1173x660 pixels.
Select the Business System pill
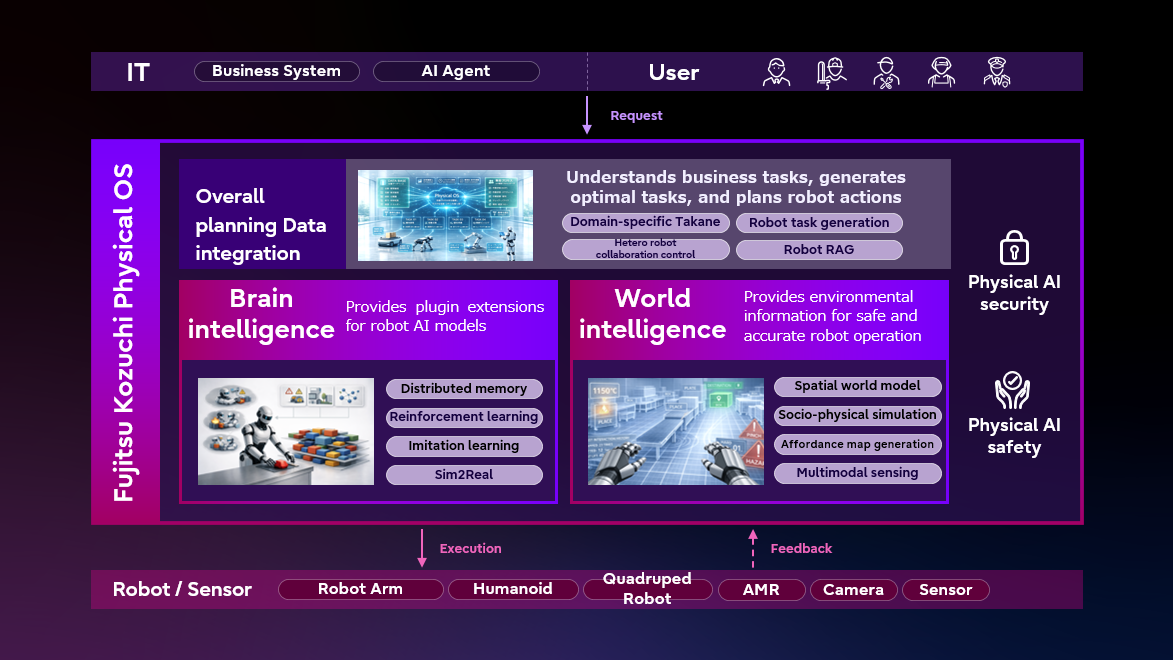(276, 71)
